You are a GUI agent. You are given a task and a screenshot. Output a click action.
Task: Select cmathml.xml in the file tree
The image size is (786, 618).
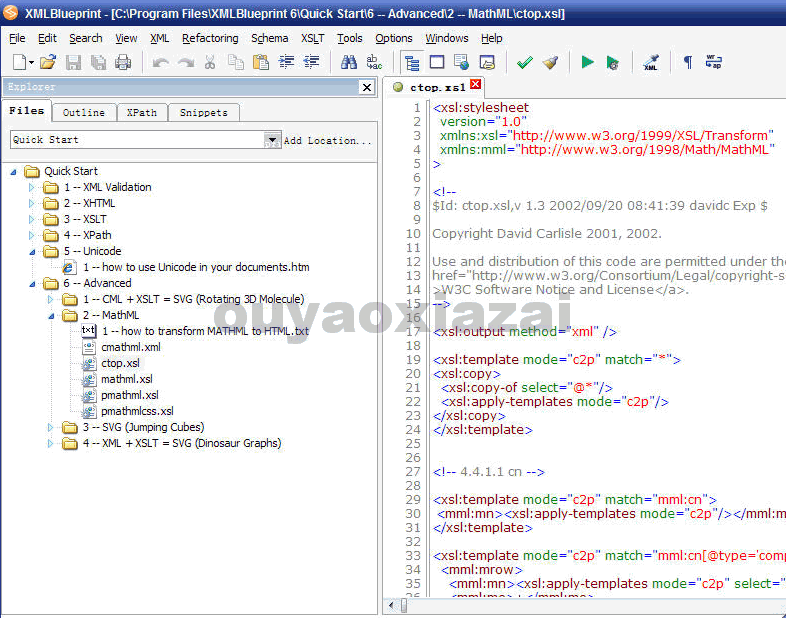pyautogui.click(x=131, y=347)
